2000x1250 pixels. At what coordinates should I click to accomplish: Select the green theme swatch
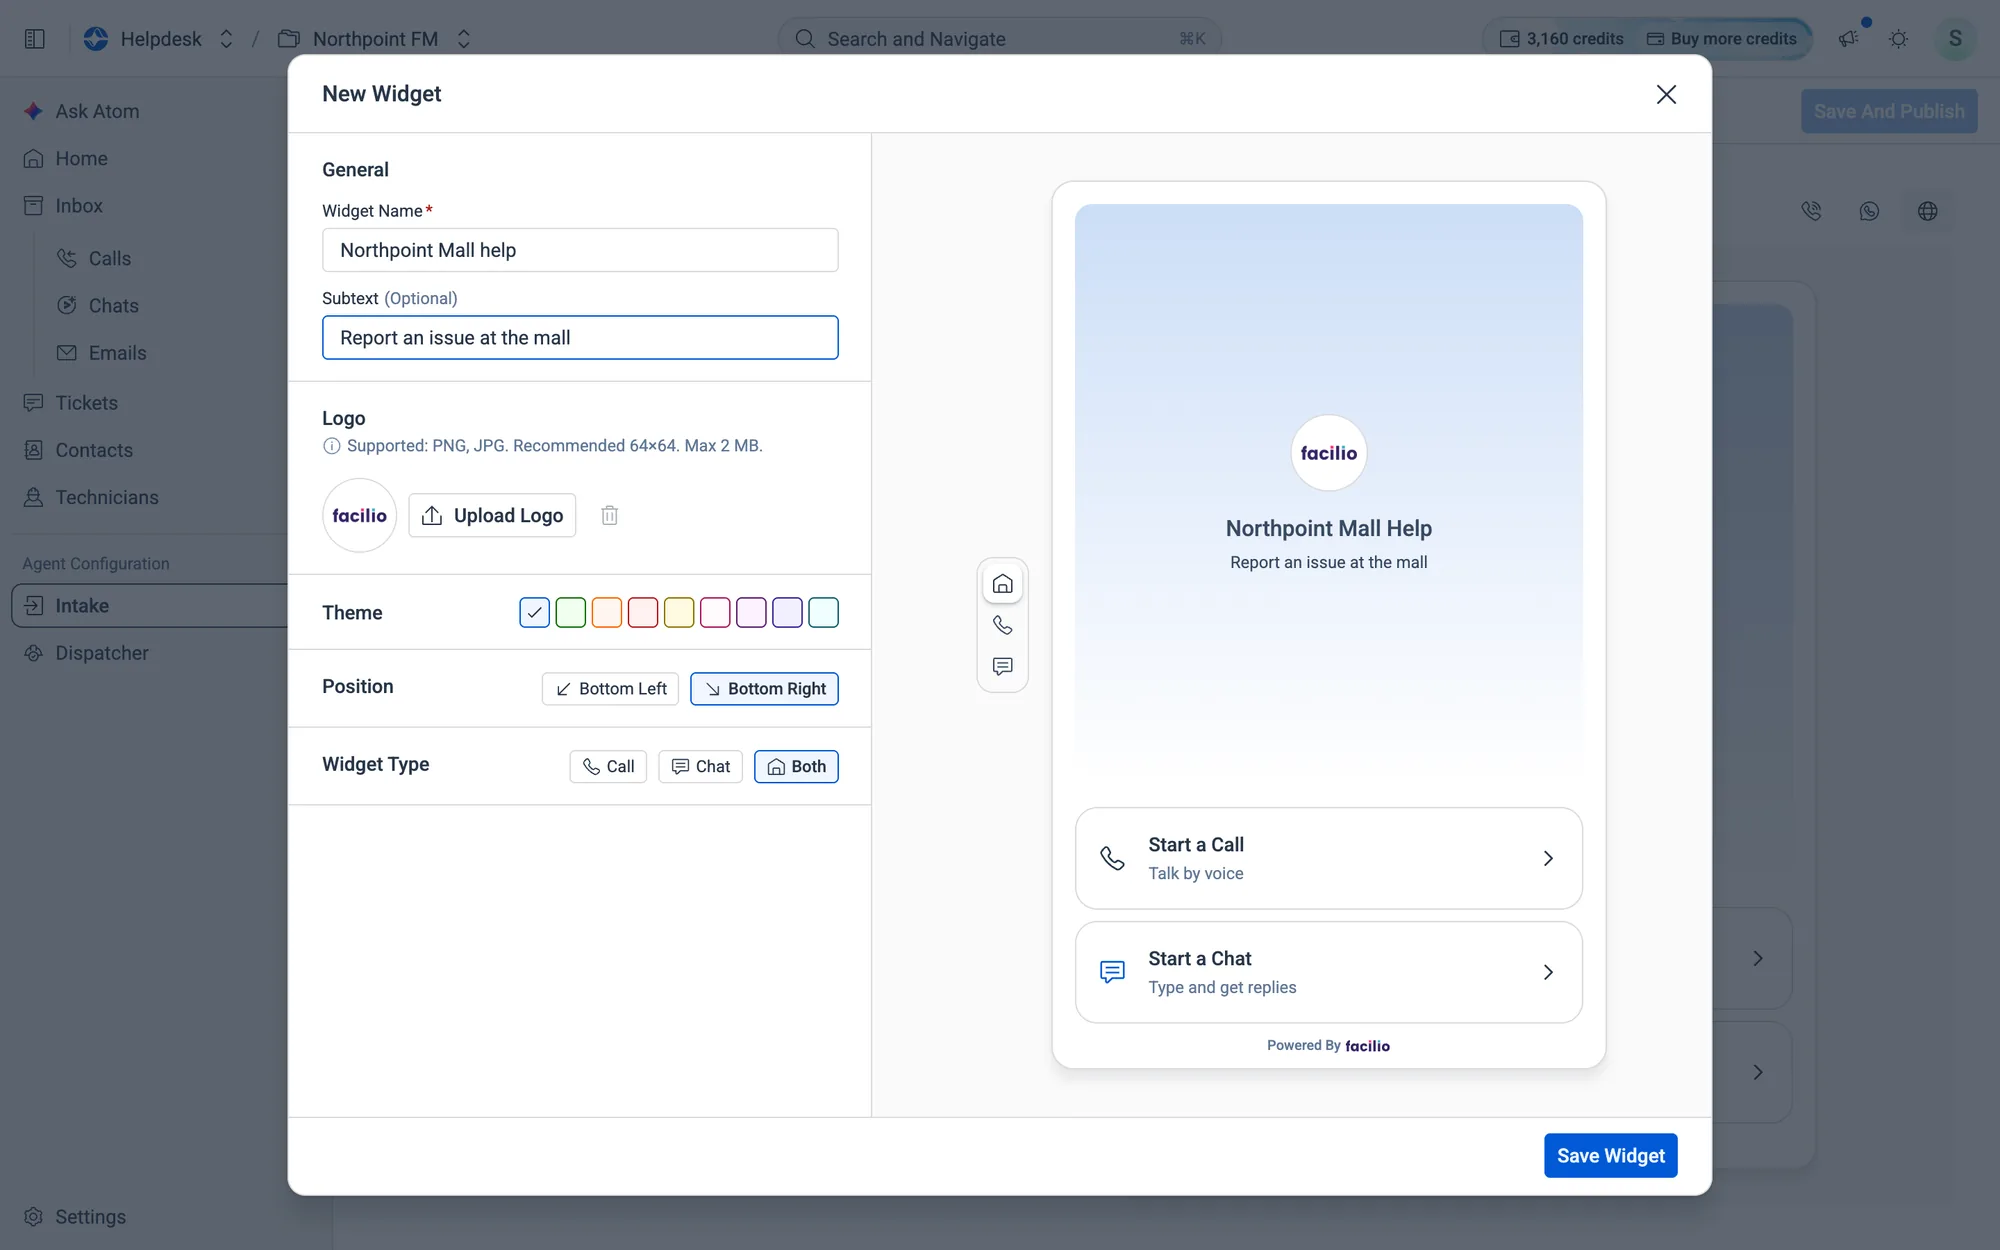[571, 612]
